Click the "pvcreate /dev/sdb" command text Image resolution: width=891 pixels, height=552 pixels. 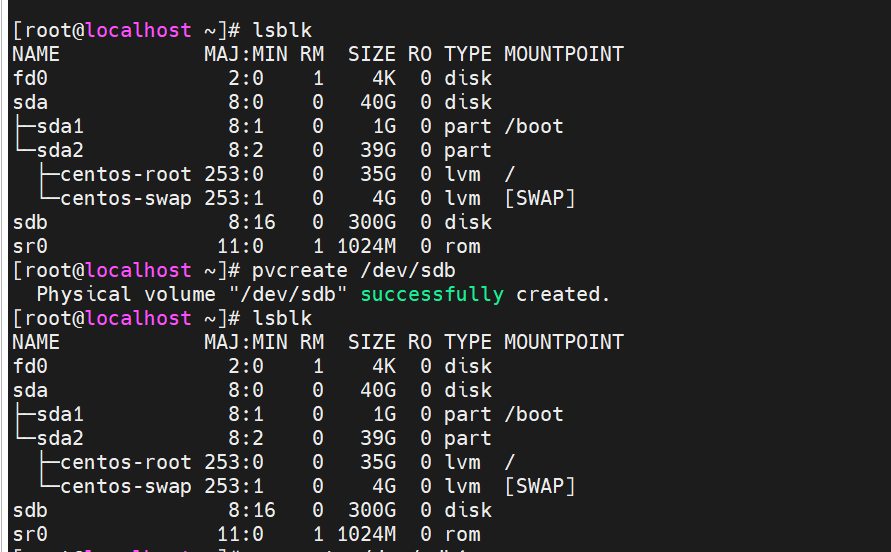(353, 271)
